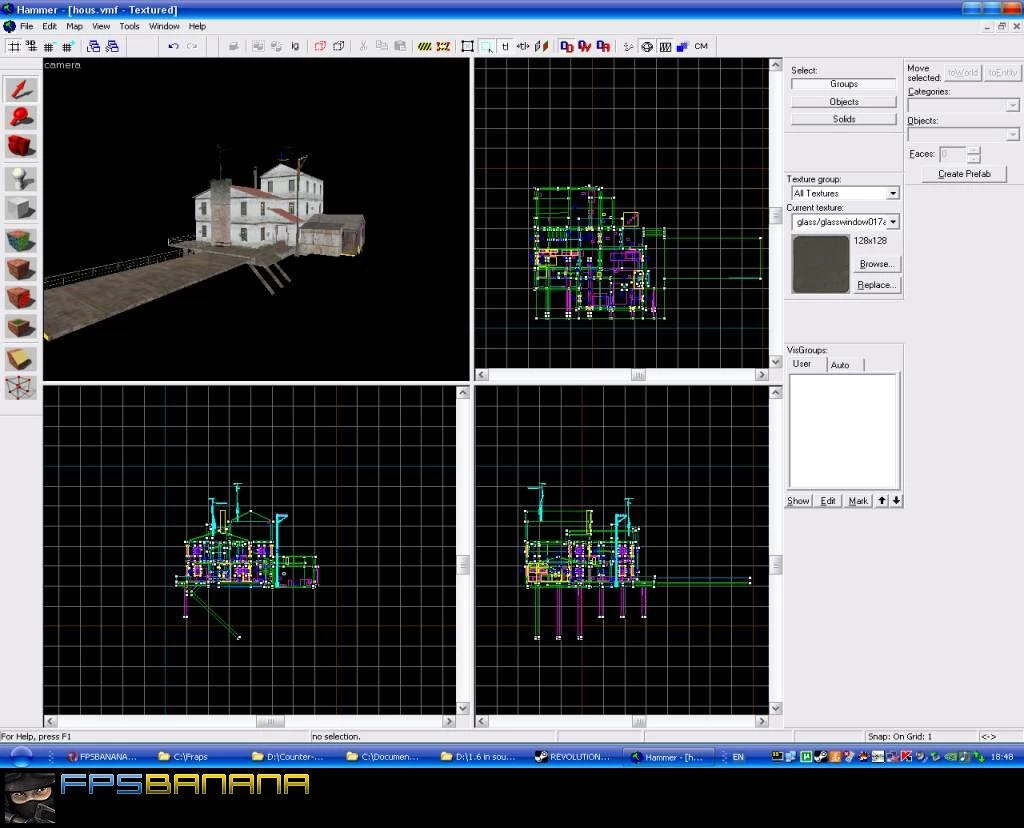Activate the Vertex manipulation tool
The height and width of the screenshot is (828, 1024).
coord(21,387)
